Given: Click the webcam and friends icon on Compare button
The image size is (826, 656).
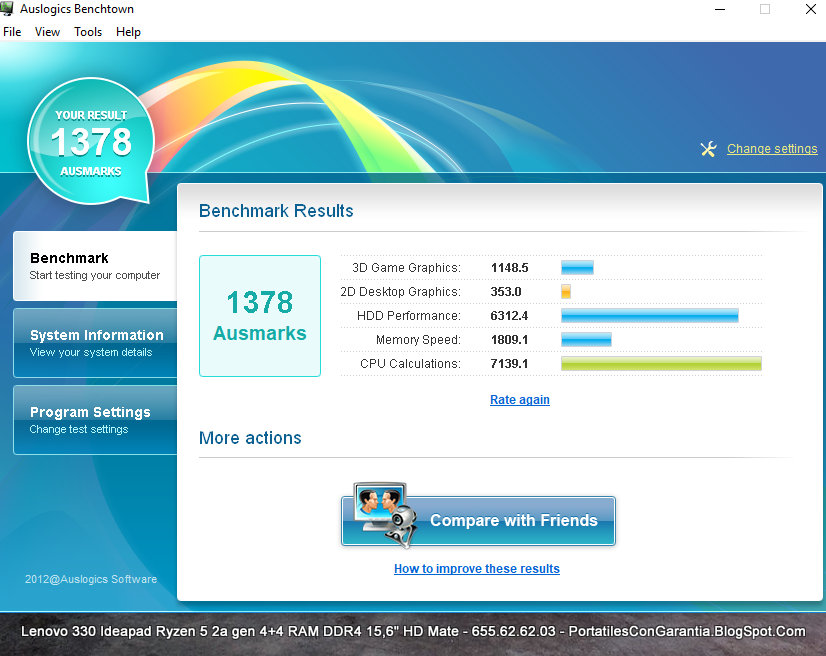Looking at the screenshot, I should (x=387, y=514).
